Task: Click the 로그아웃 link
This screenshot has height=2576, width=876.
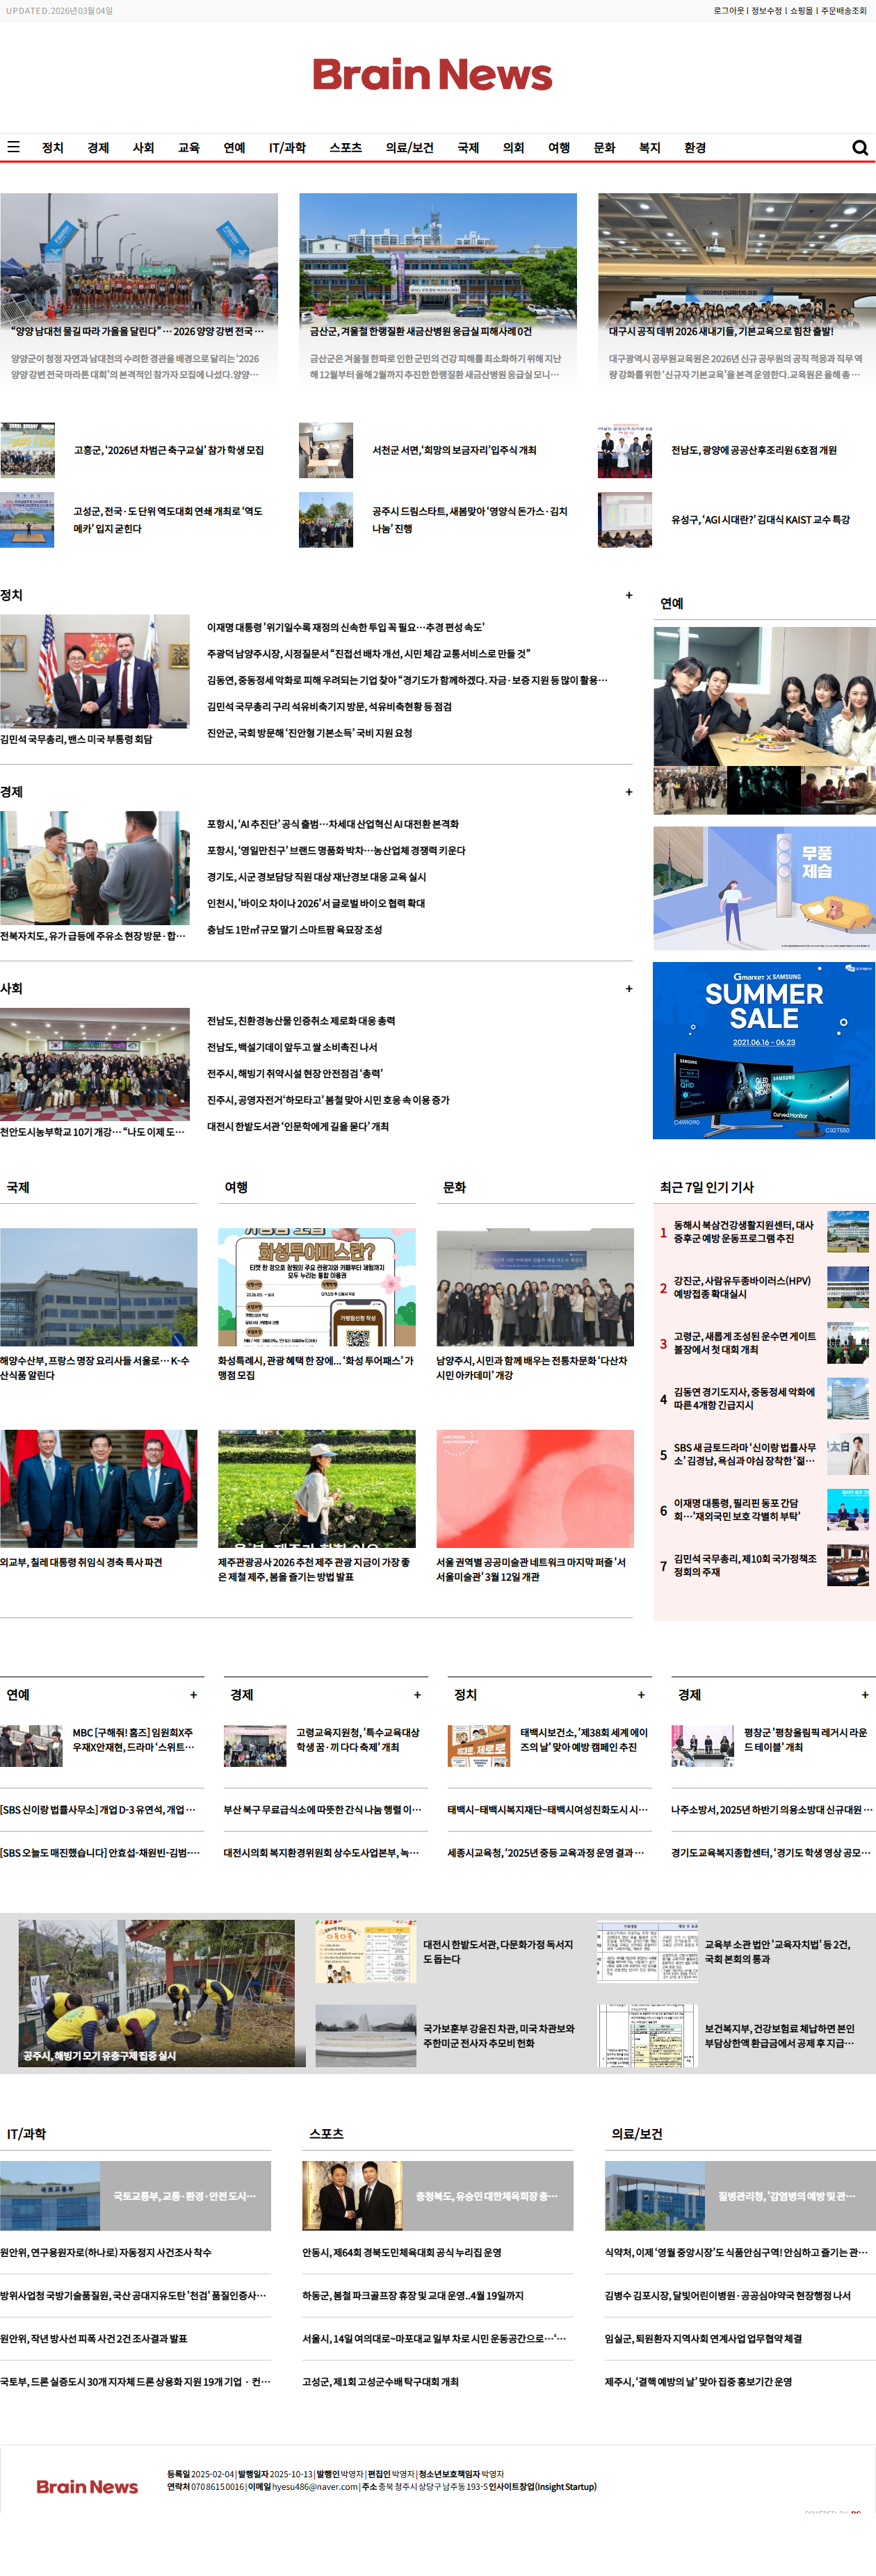Action: click(728, 11)
